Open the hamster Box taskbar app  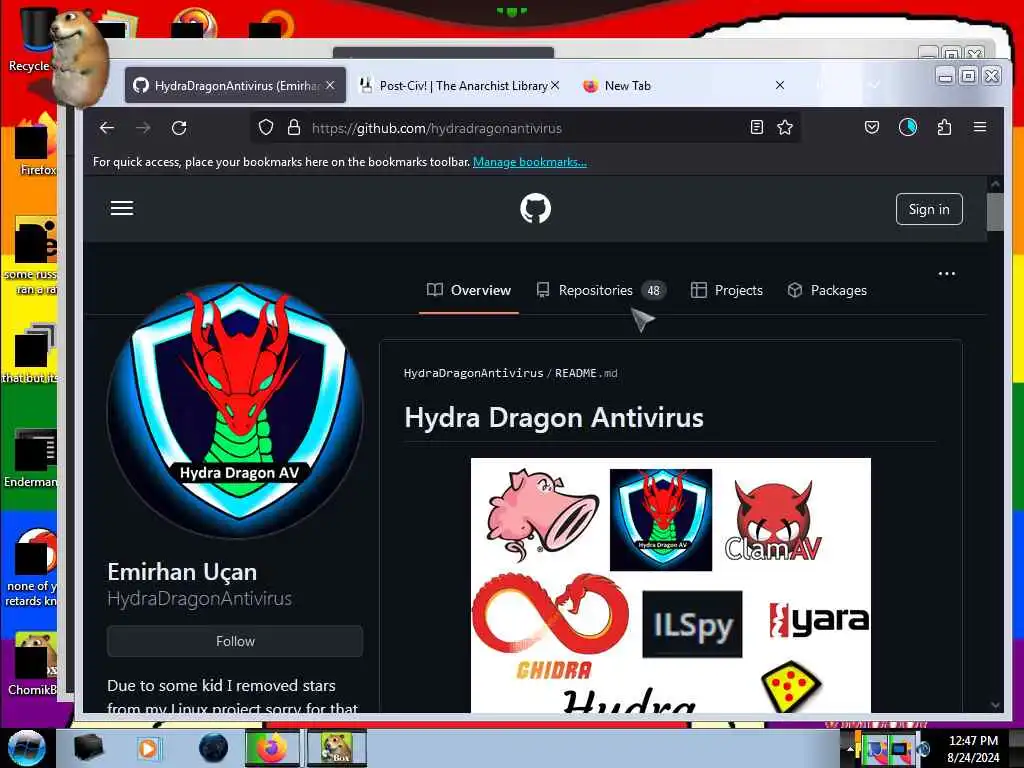coord(337,748)
